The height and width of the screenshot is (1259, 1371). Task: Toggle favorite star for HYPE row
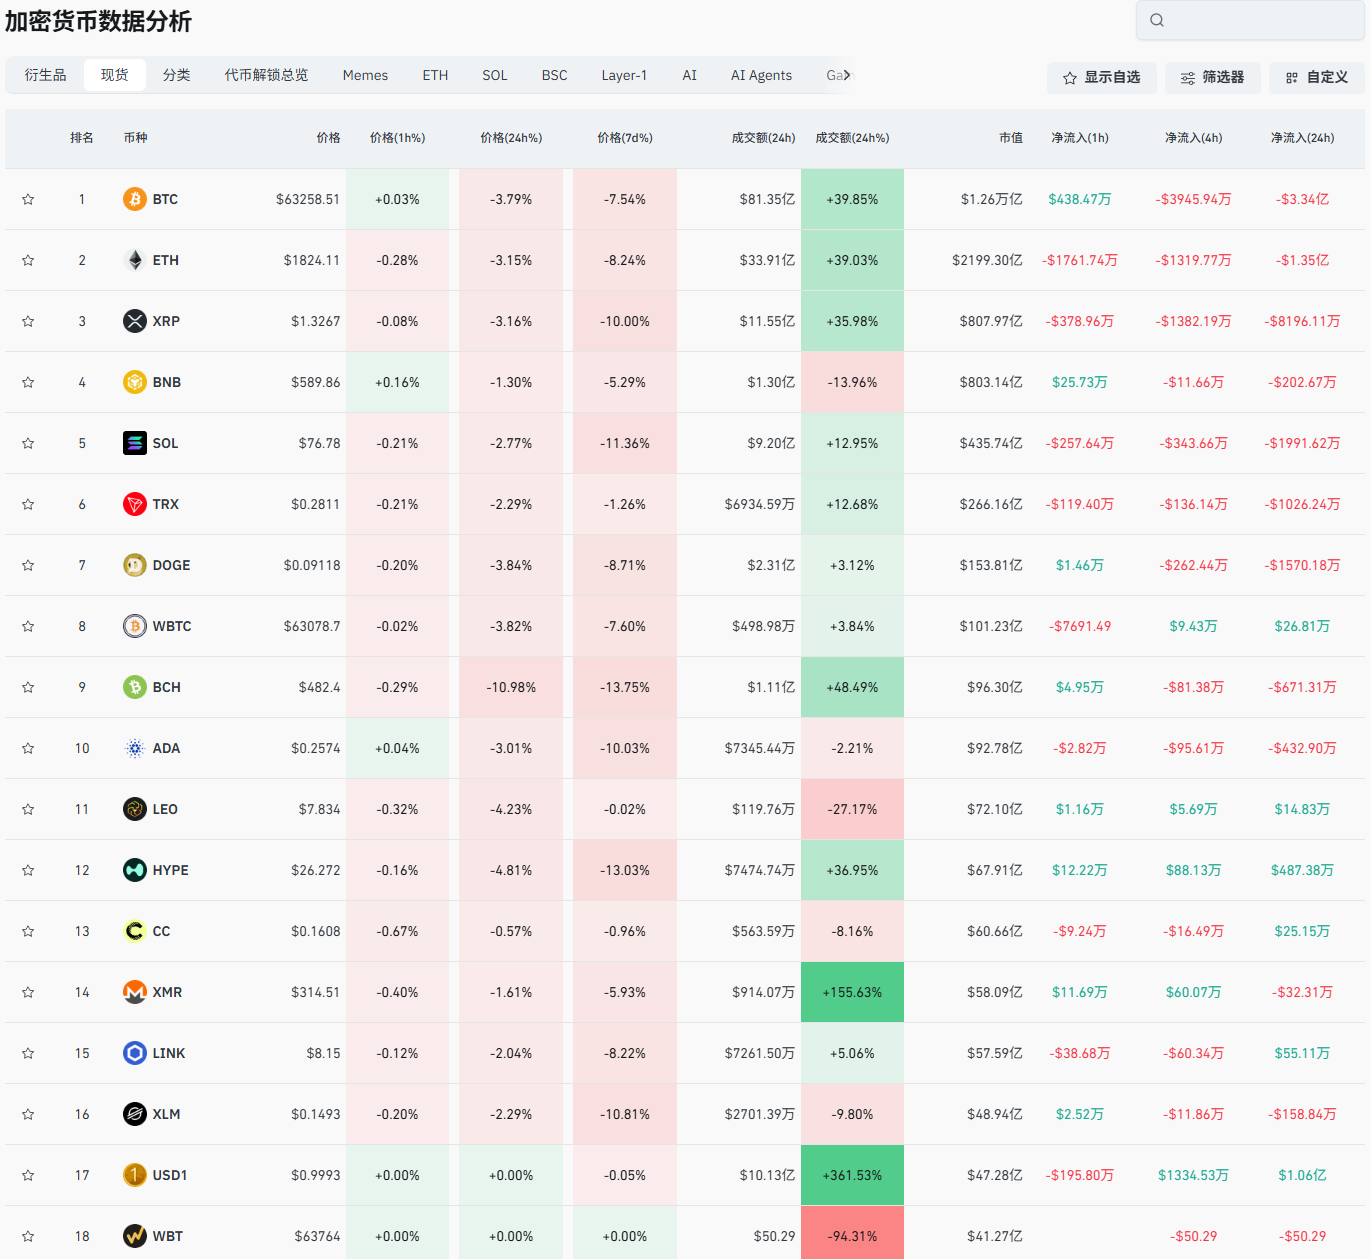point(28,870)
